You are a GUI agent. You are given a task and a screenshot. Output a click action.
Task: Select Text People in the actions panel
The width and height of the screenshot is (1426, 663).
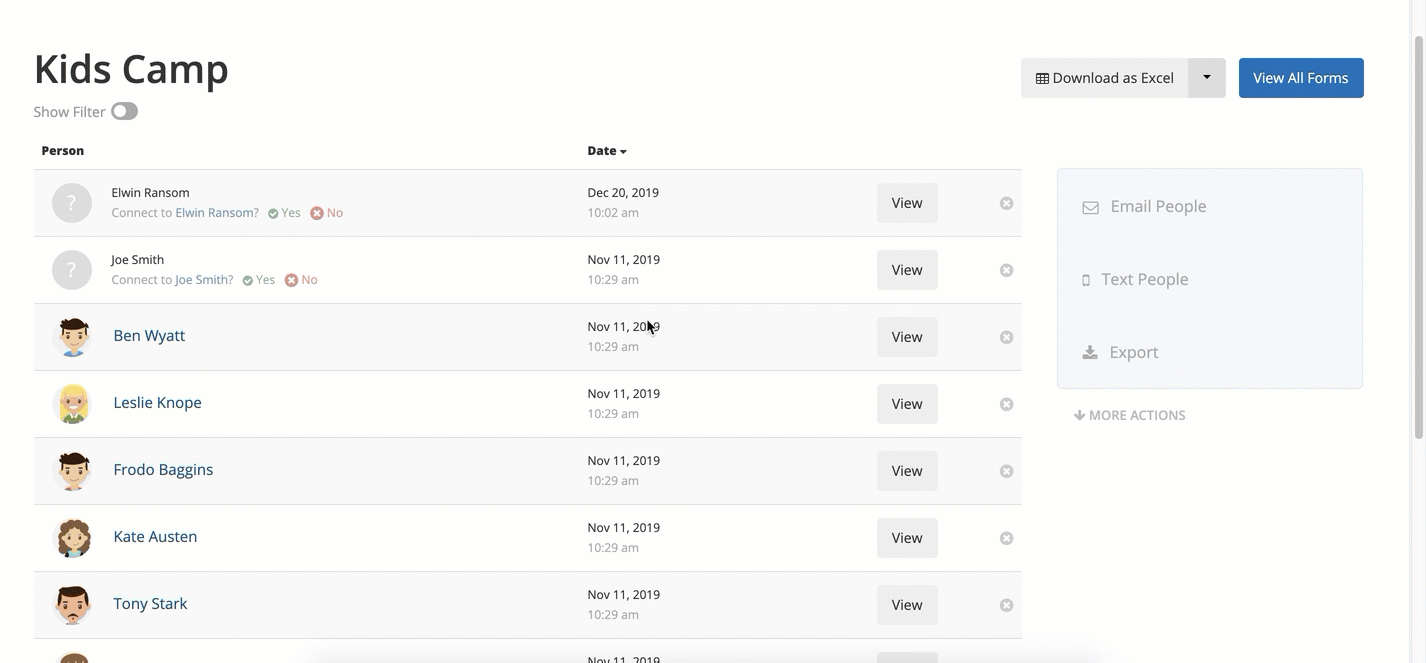(1144, 279)
